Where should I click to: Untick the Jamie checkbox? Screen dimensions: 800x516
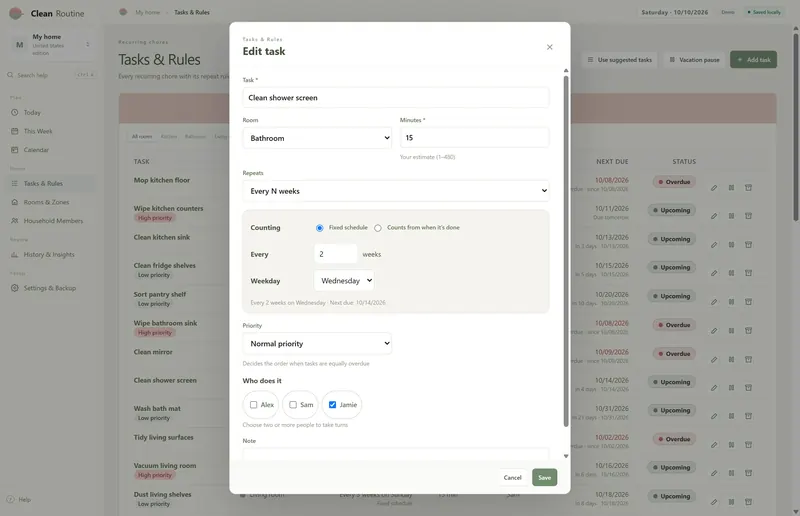click(x=332, y=405)
